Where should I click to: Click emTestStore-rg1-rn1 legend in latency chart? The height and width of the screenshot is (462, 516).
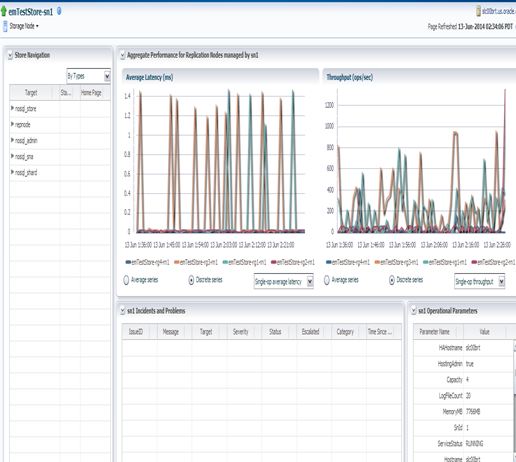244,262
